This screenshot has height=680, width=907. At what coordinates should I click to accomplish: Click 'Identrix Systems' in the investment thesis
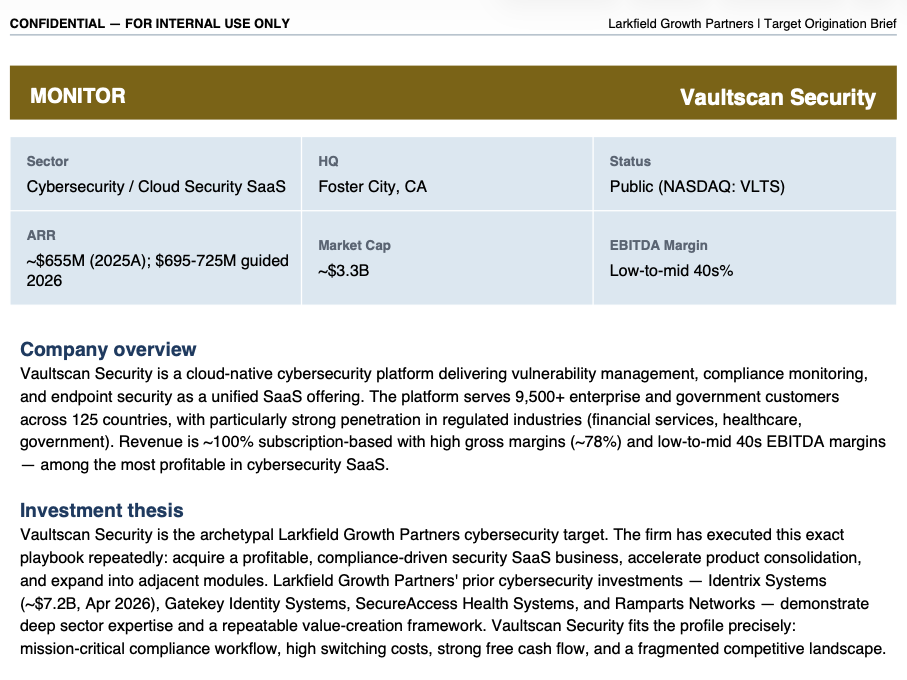pos(767,581)
